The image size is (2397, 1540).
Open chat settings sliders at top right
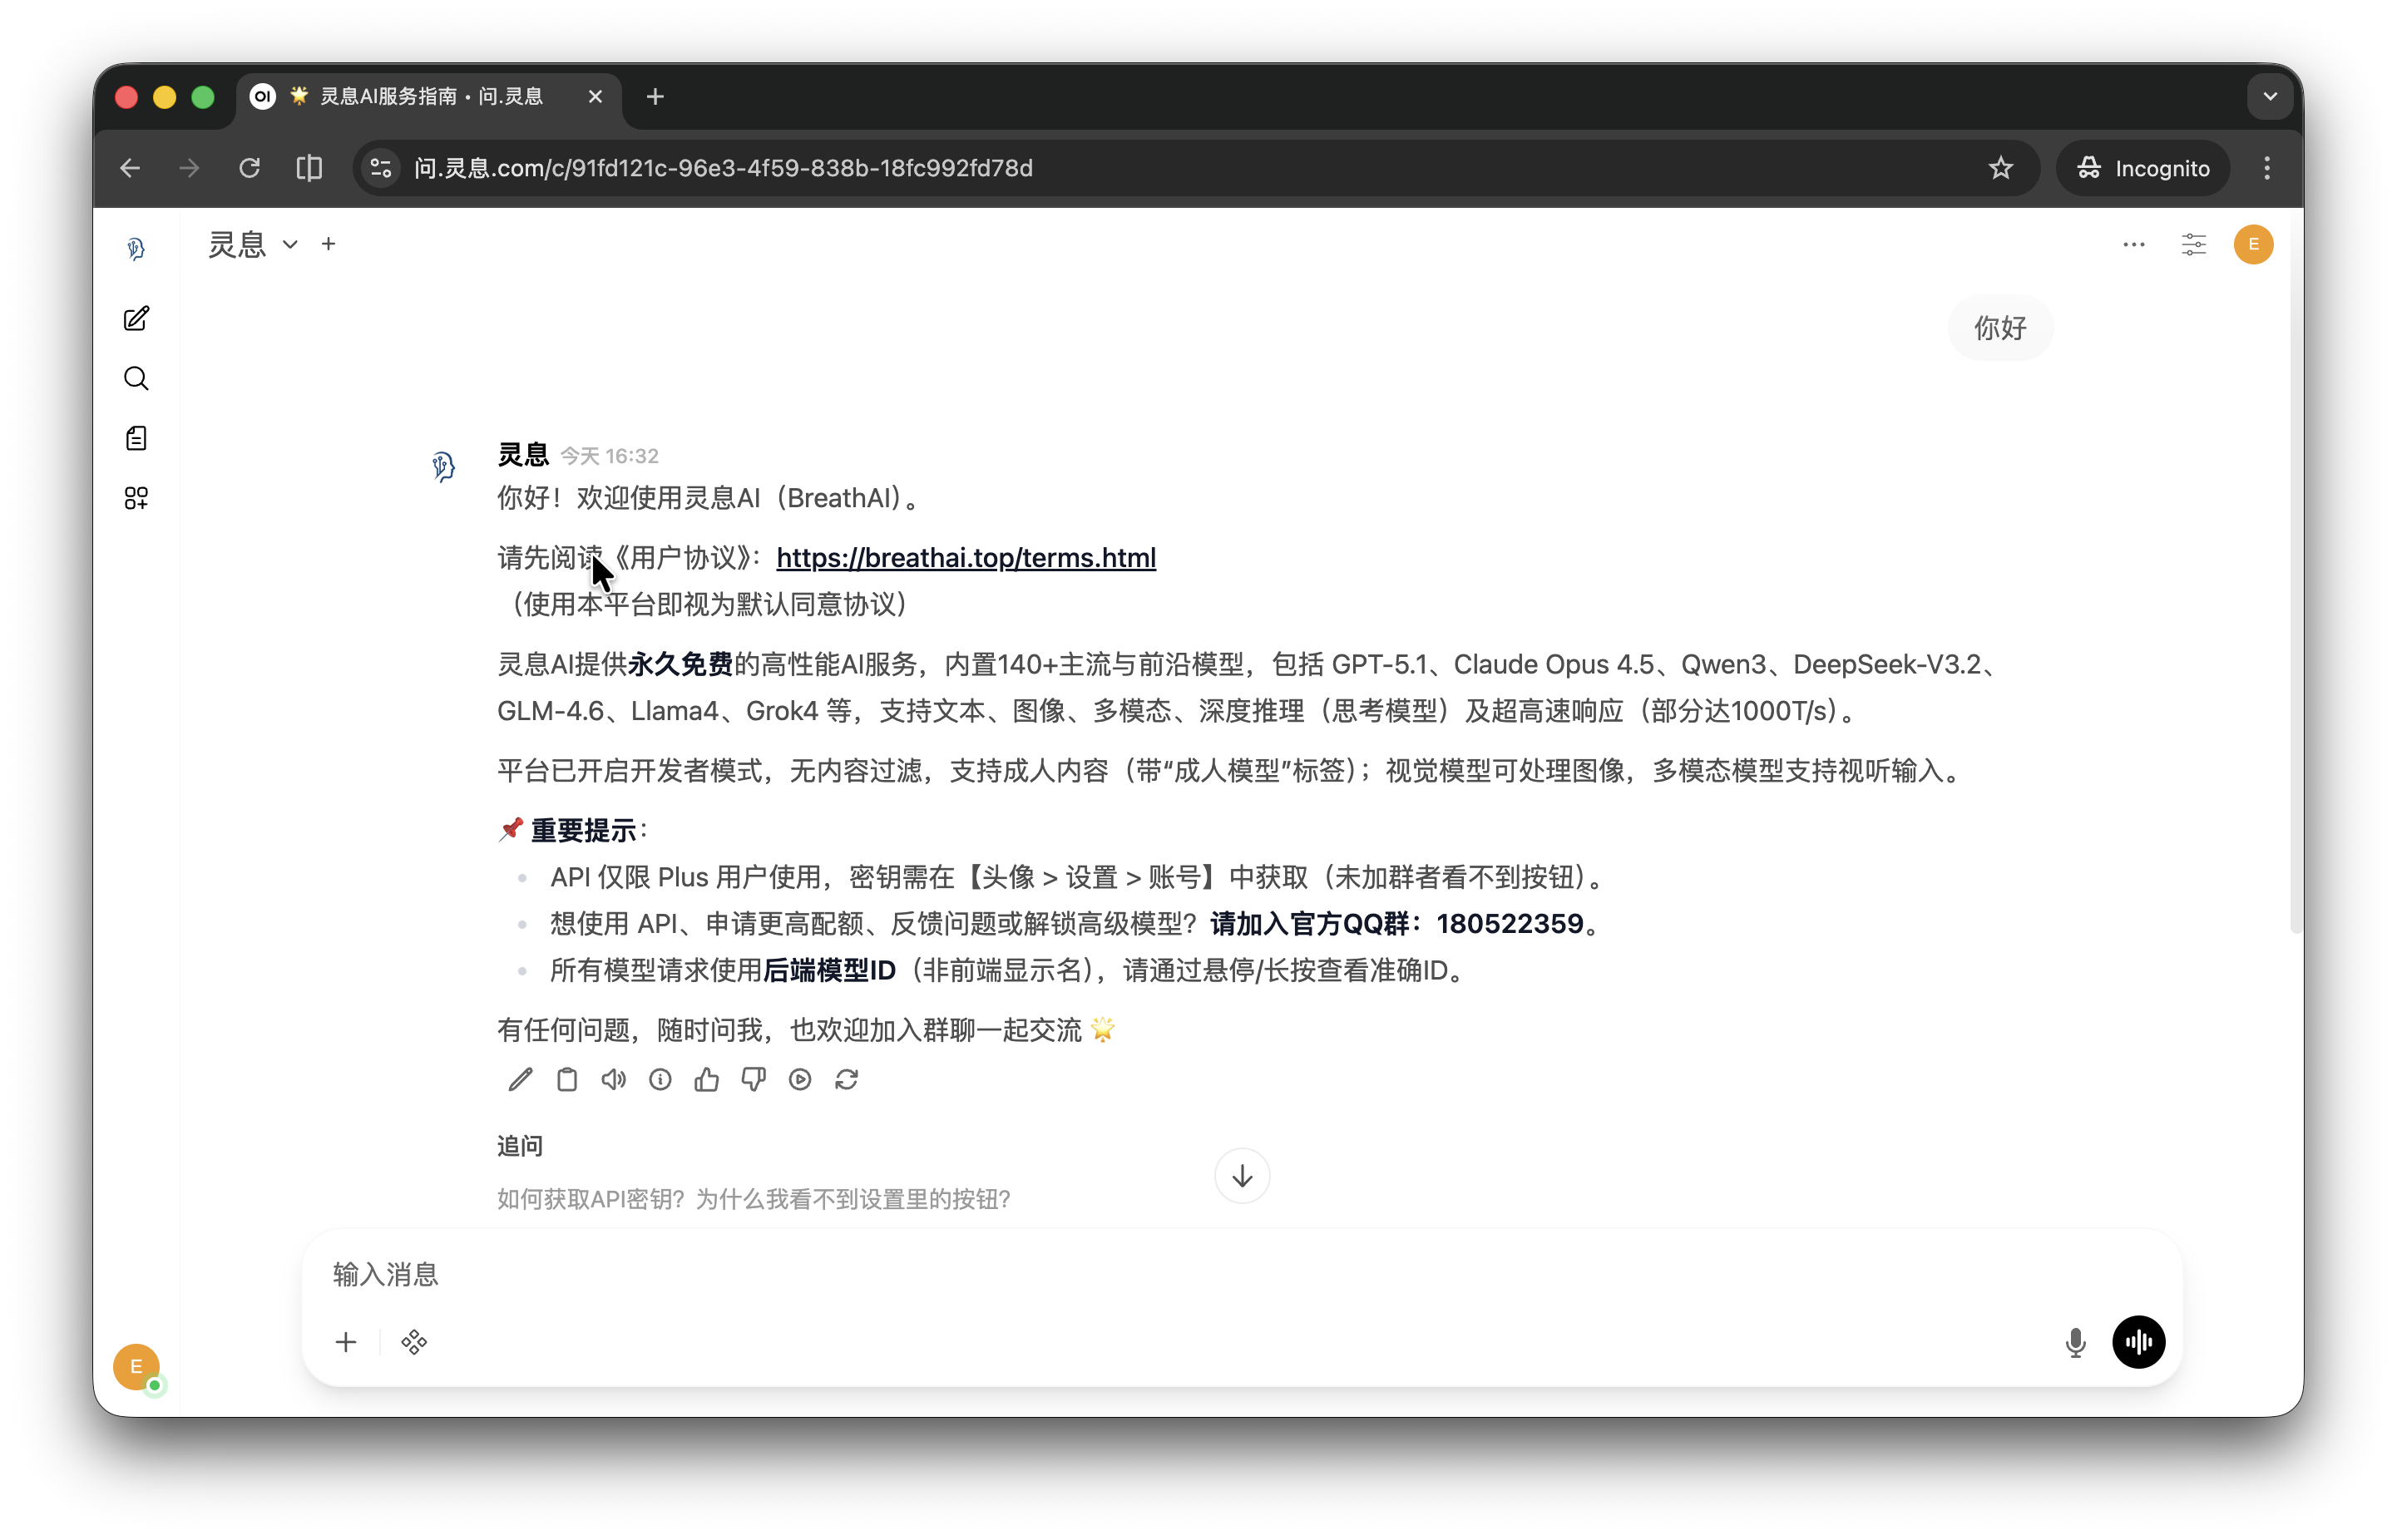pos(2193,244)
